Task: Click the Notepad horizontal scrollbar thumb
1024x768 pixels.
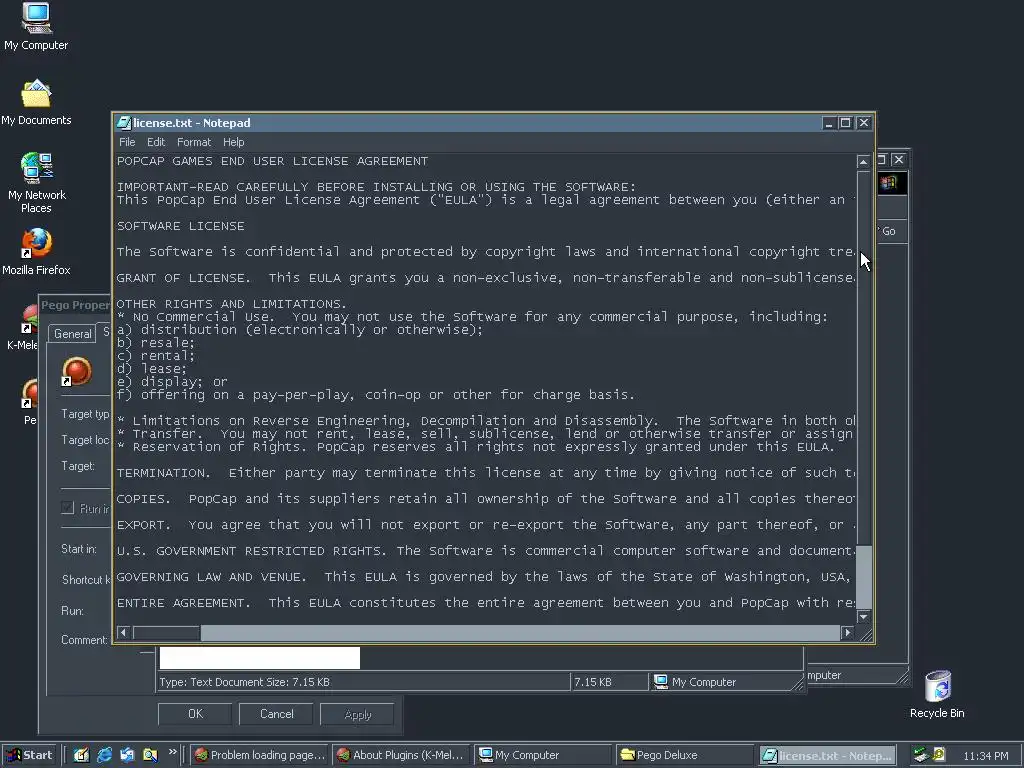Action: (167, 632)
